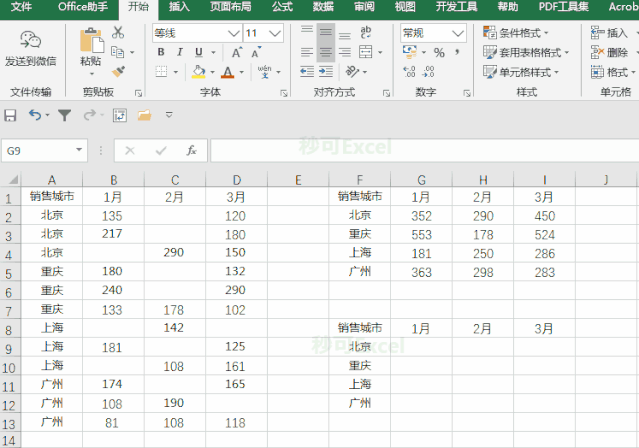Expand the Paste options arrow
The image size is (639, 448).
92,74
